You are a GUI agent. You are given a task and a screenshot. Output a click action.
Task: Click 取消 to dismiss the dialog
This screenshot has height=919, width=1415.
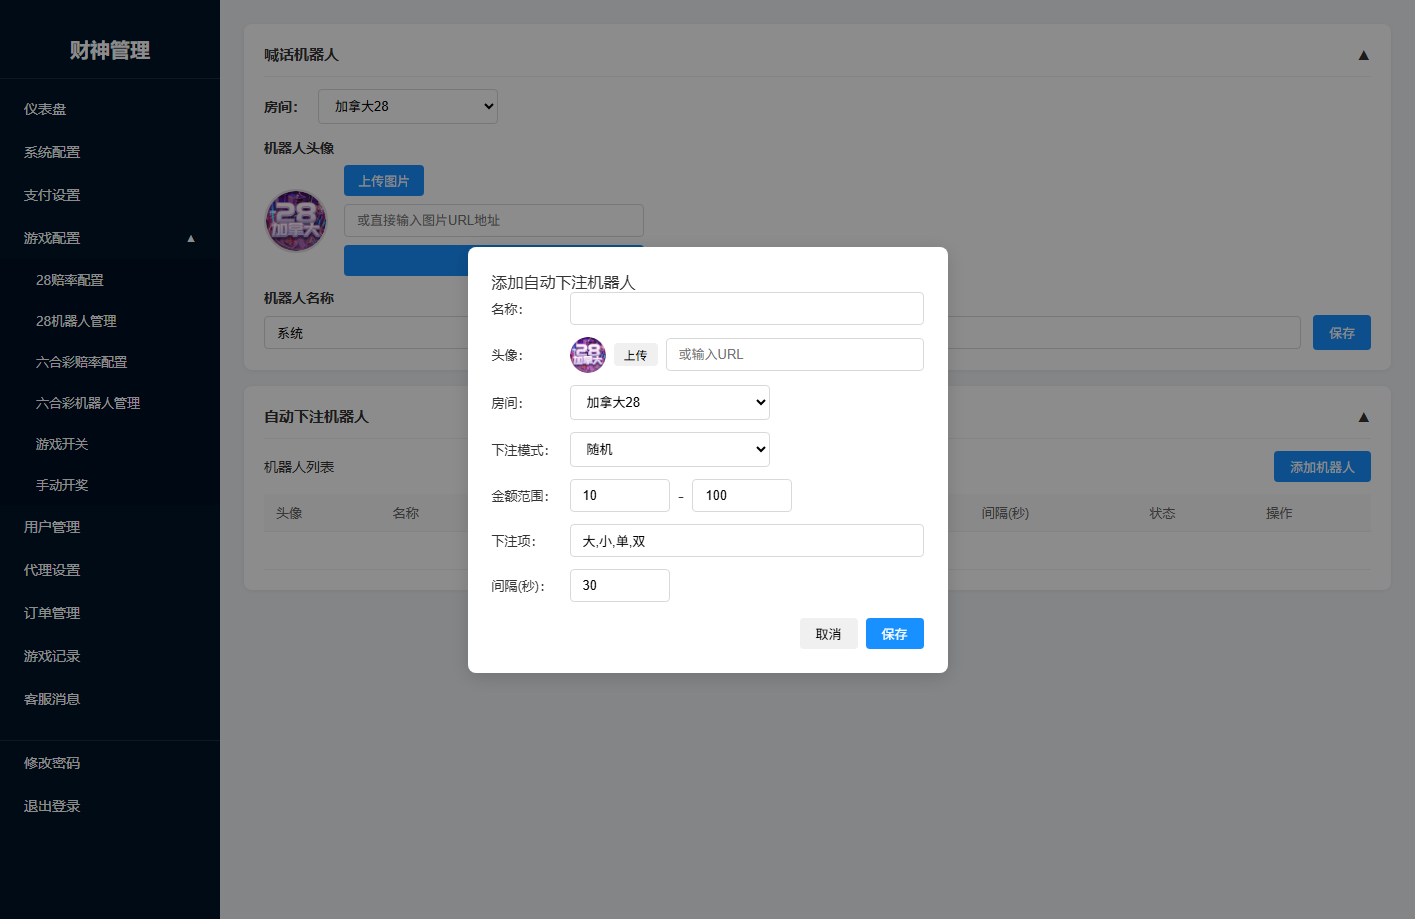click(x=829, y=634)
